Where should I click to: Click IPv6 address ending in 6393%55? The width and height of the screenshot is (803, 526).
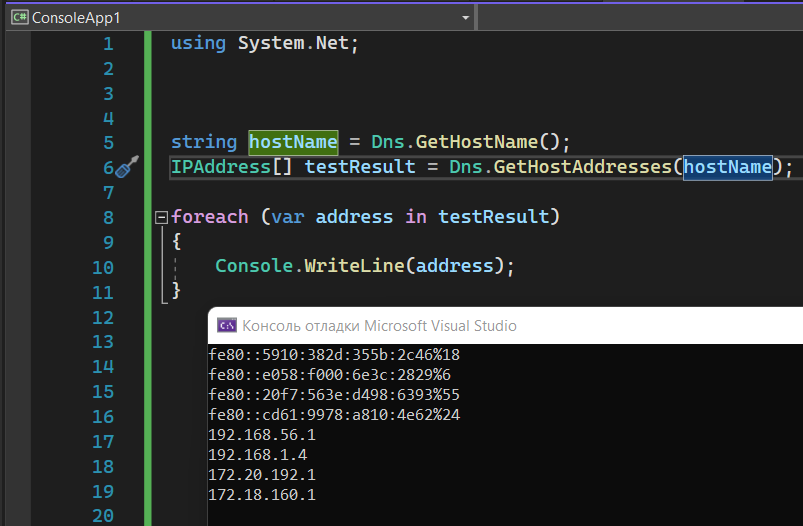[x=334, y=395]
